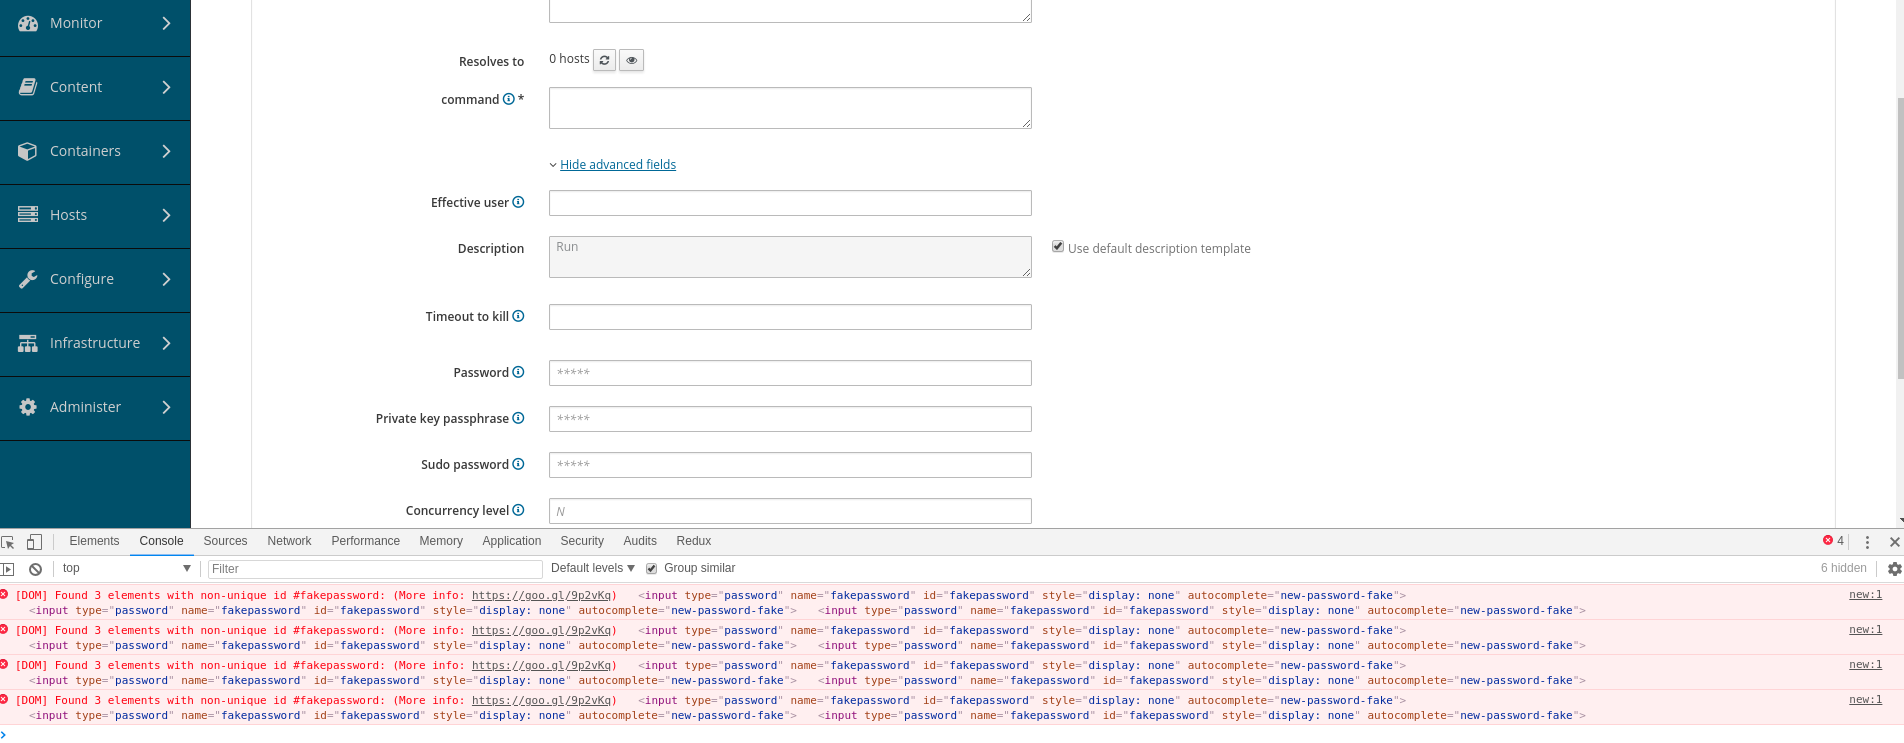This screenshot has width=1904, height=743.
Task: Open console settings gear
Action: tap(1894, 569)
